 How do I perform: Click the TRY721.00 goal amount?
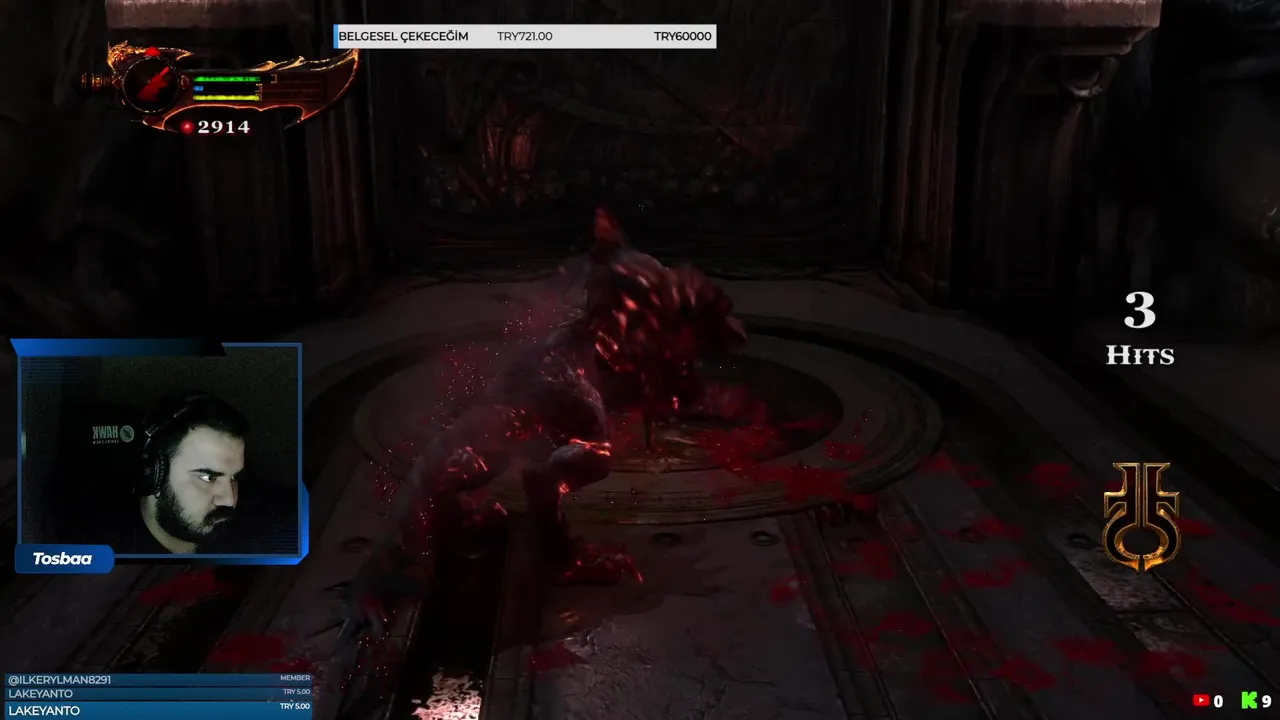pos(525,37)
